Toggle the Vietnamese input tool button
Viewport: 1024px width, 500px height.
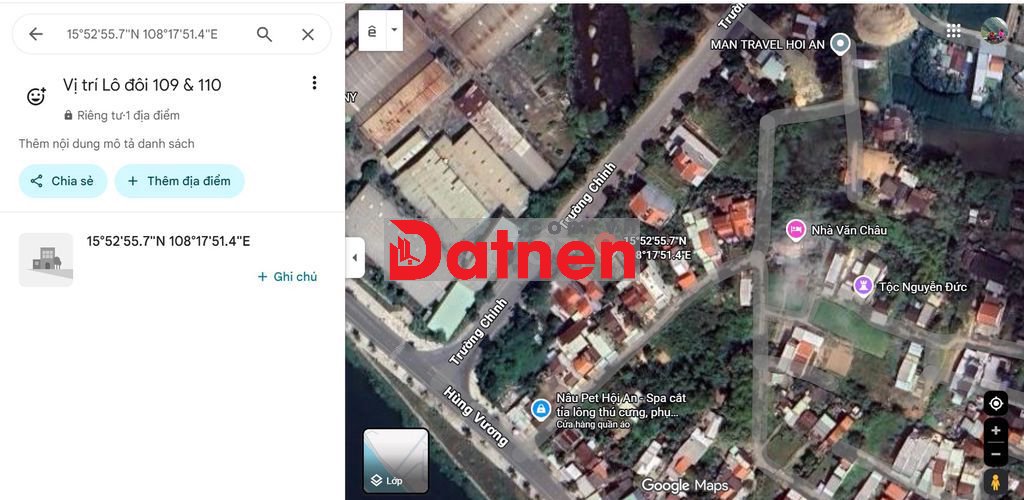[372, 30]
